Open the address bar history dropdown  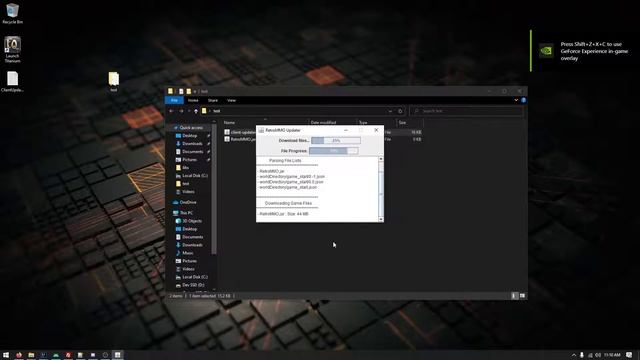point(390,111)
